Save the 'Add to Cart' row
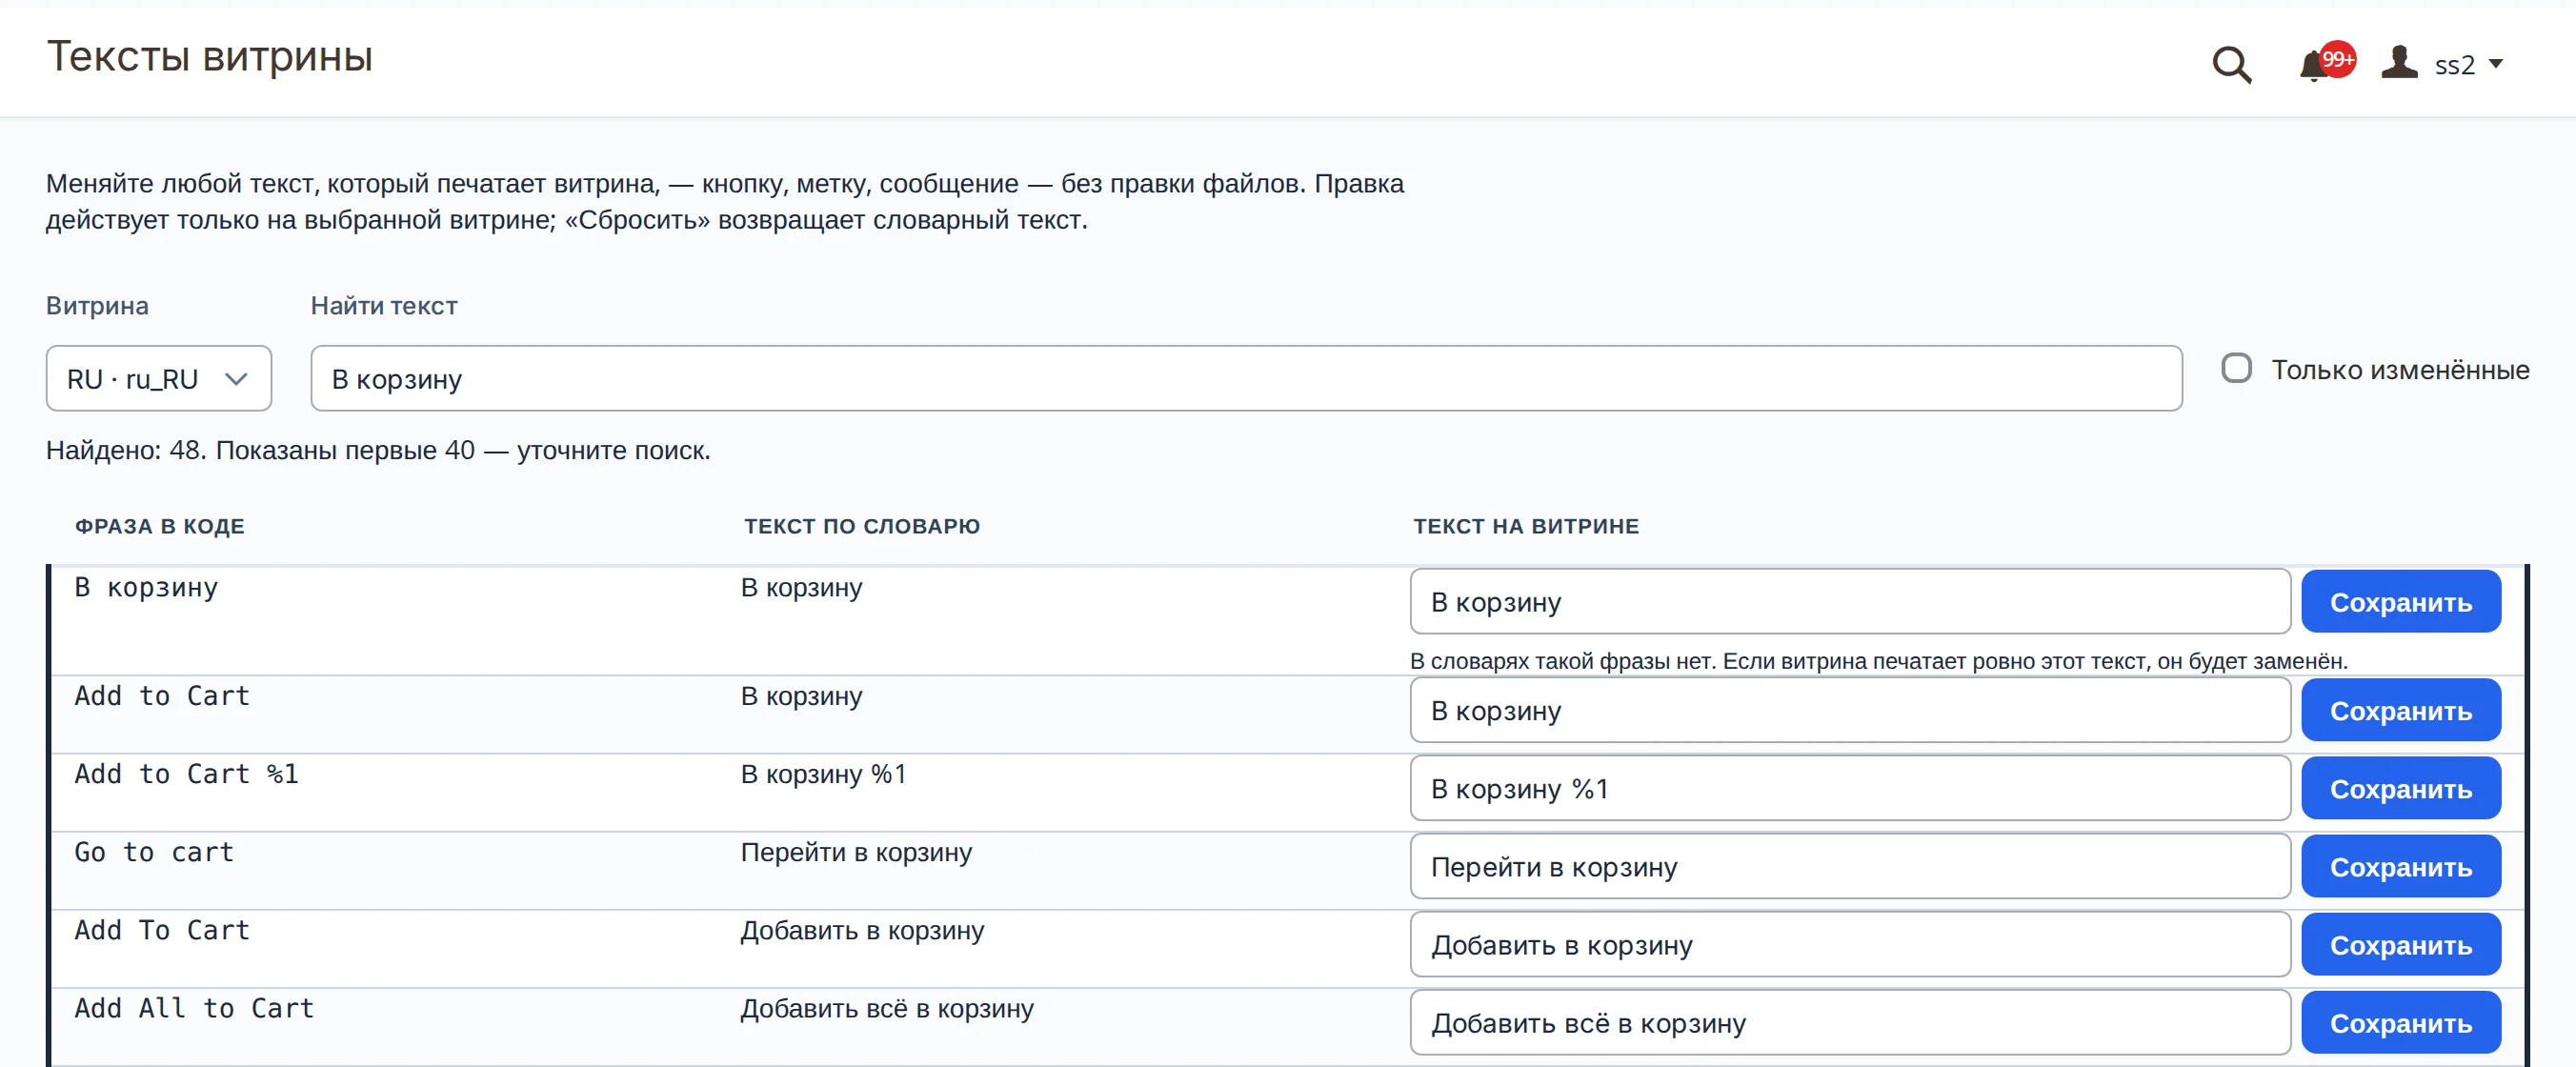2576x1067 pixels. (x=2400, y=711)
